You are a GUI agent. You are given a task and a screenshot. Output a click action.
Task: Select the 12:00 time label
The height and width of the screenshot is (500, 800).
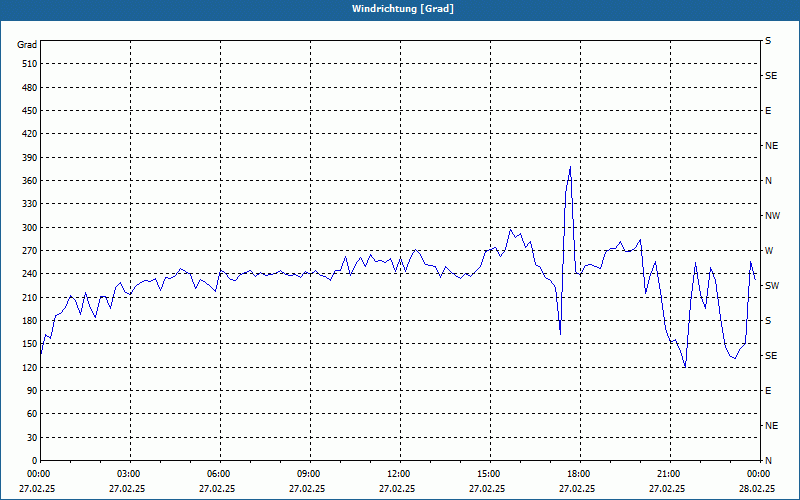pos(399,474)
